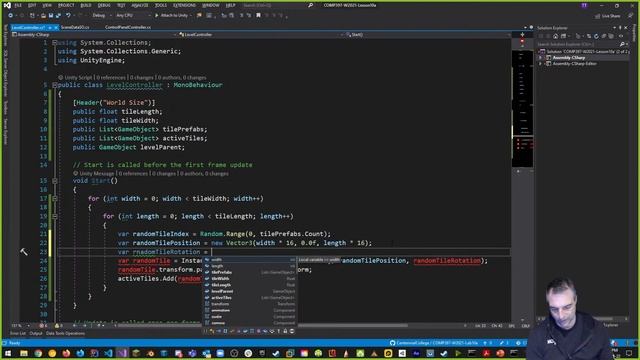Click the Live Share button
The image size is (640, 360).
click(x=608, y=16)
